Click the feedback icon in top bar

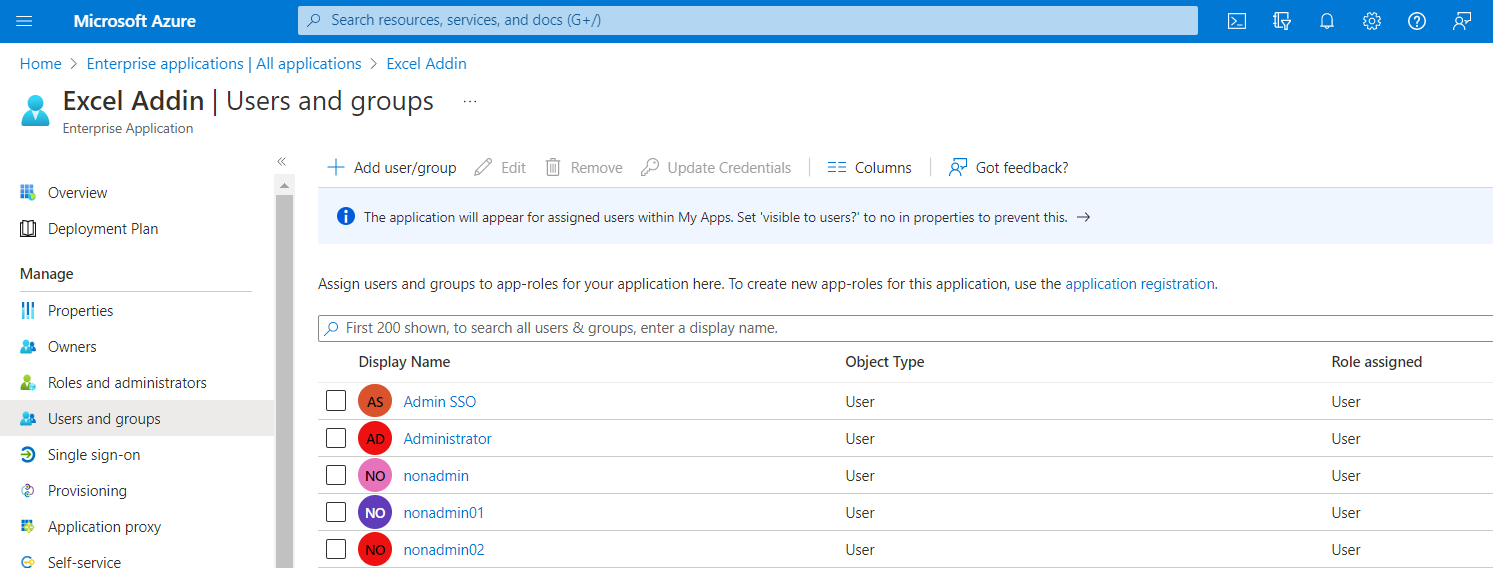coord(1462,21)
